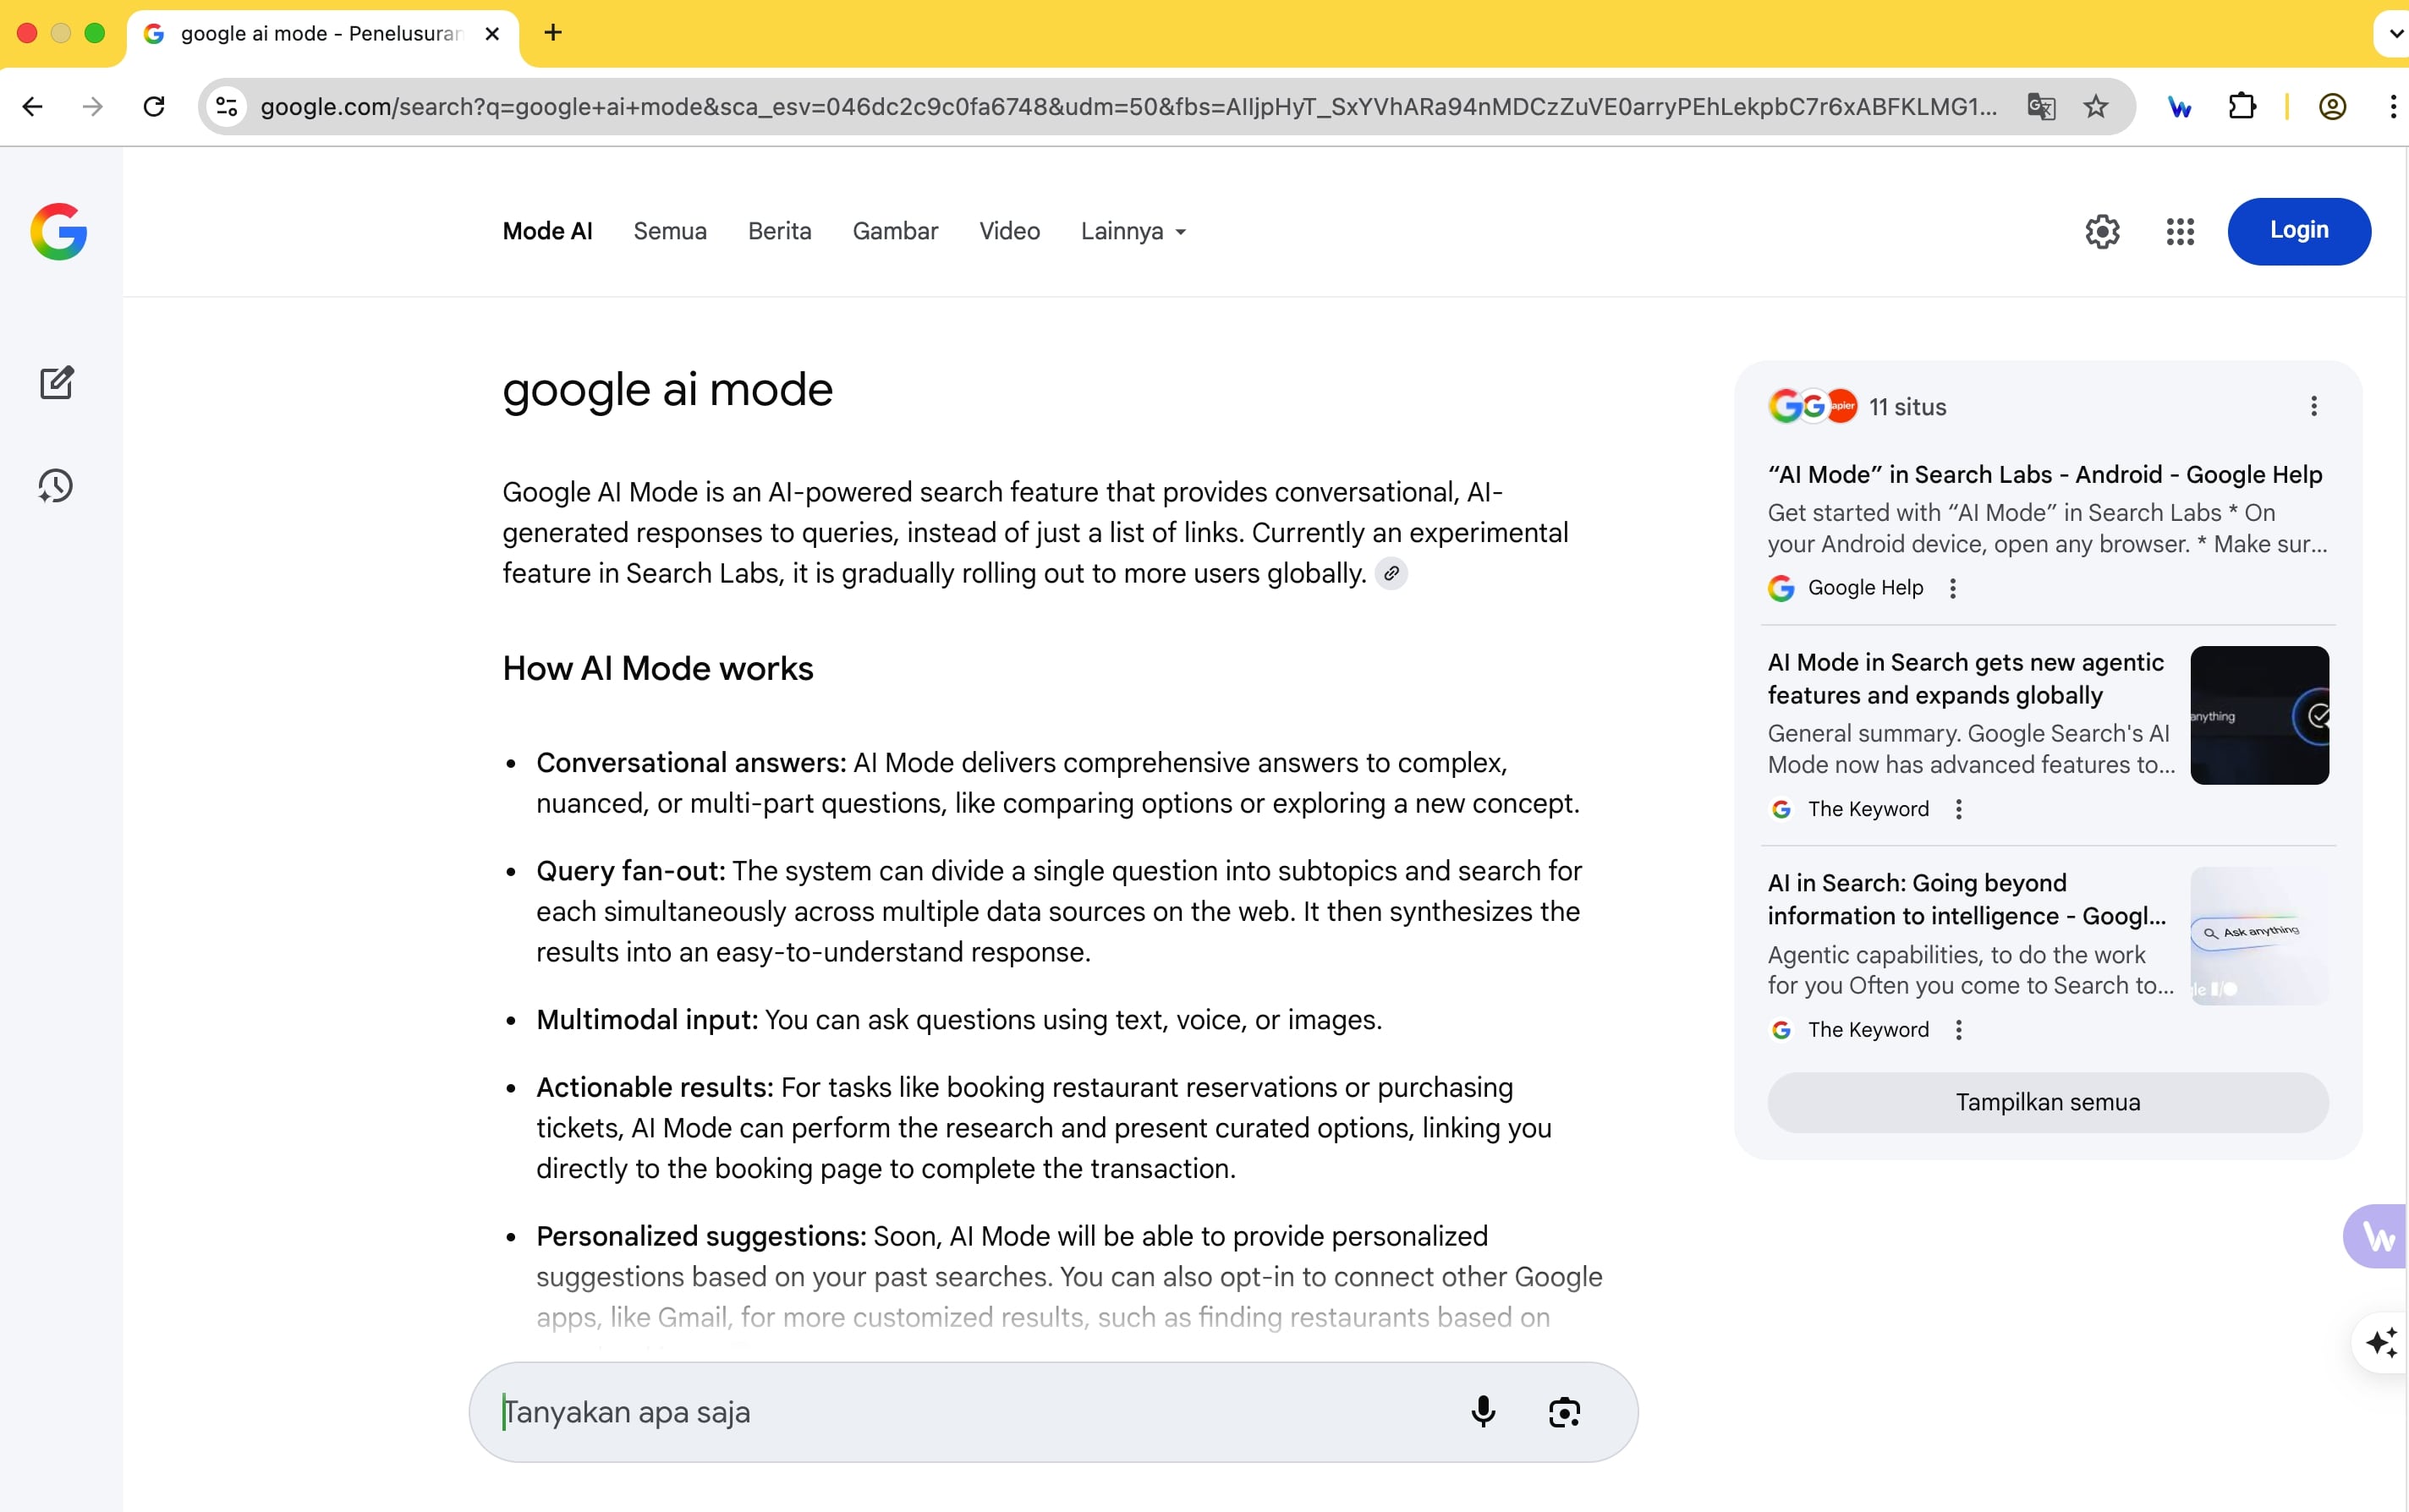Screen dimensions: 2409x1512
Task: Click the microphone voice search icon
Action: (x=1483, y=1411)
